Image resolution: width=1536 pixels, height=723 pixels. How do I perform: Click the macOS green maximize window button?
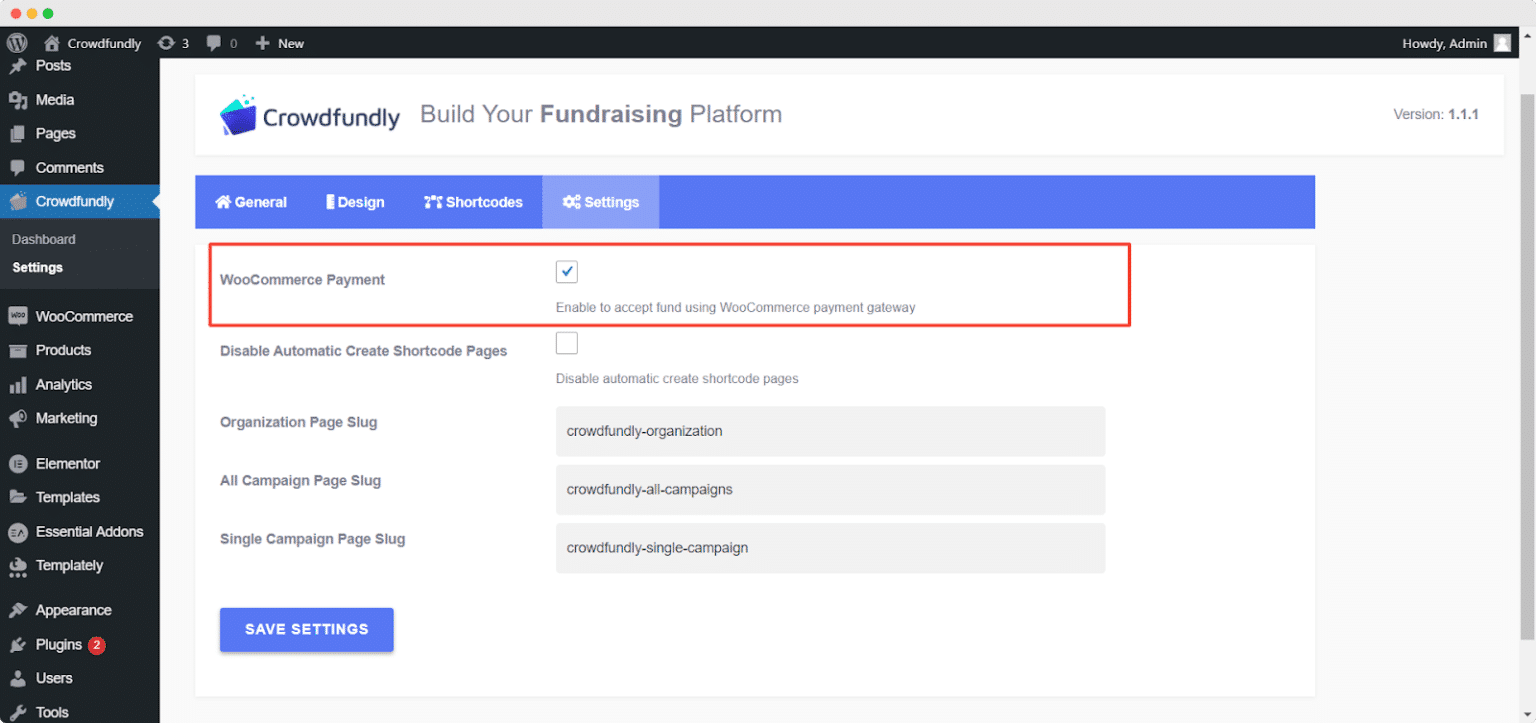click(48, 13)
